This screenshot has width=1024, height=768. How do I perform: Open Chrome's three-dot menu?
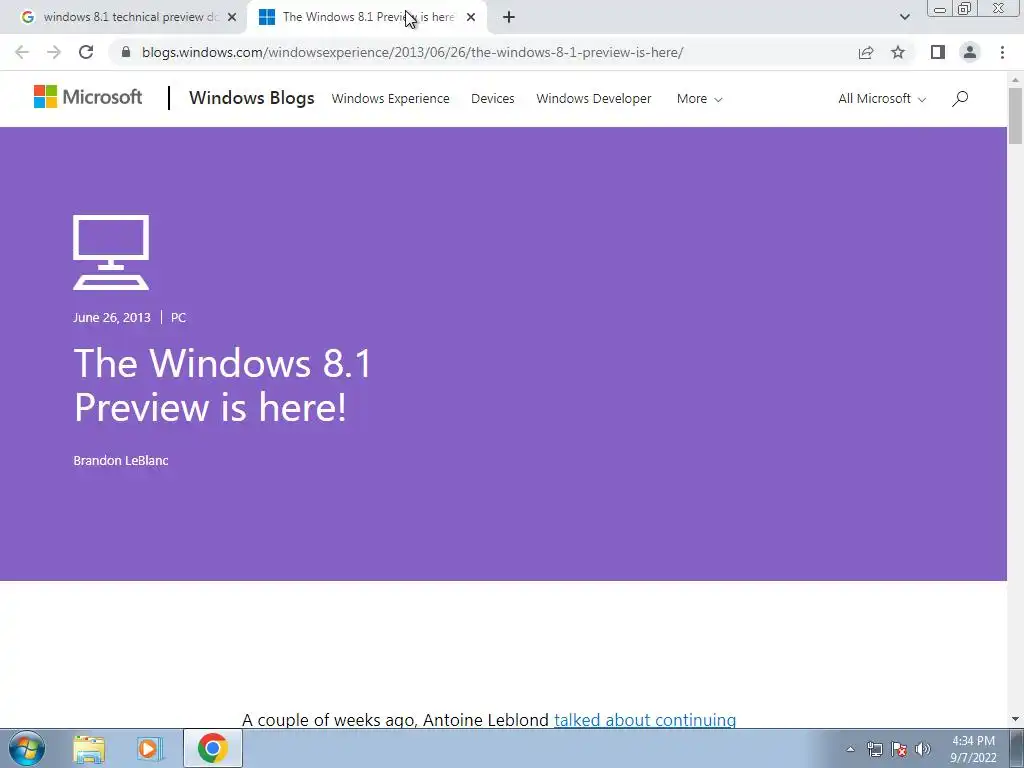(x=1002, y=52)
